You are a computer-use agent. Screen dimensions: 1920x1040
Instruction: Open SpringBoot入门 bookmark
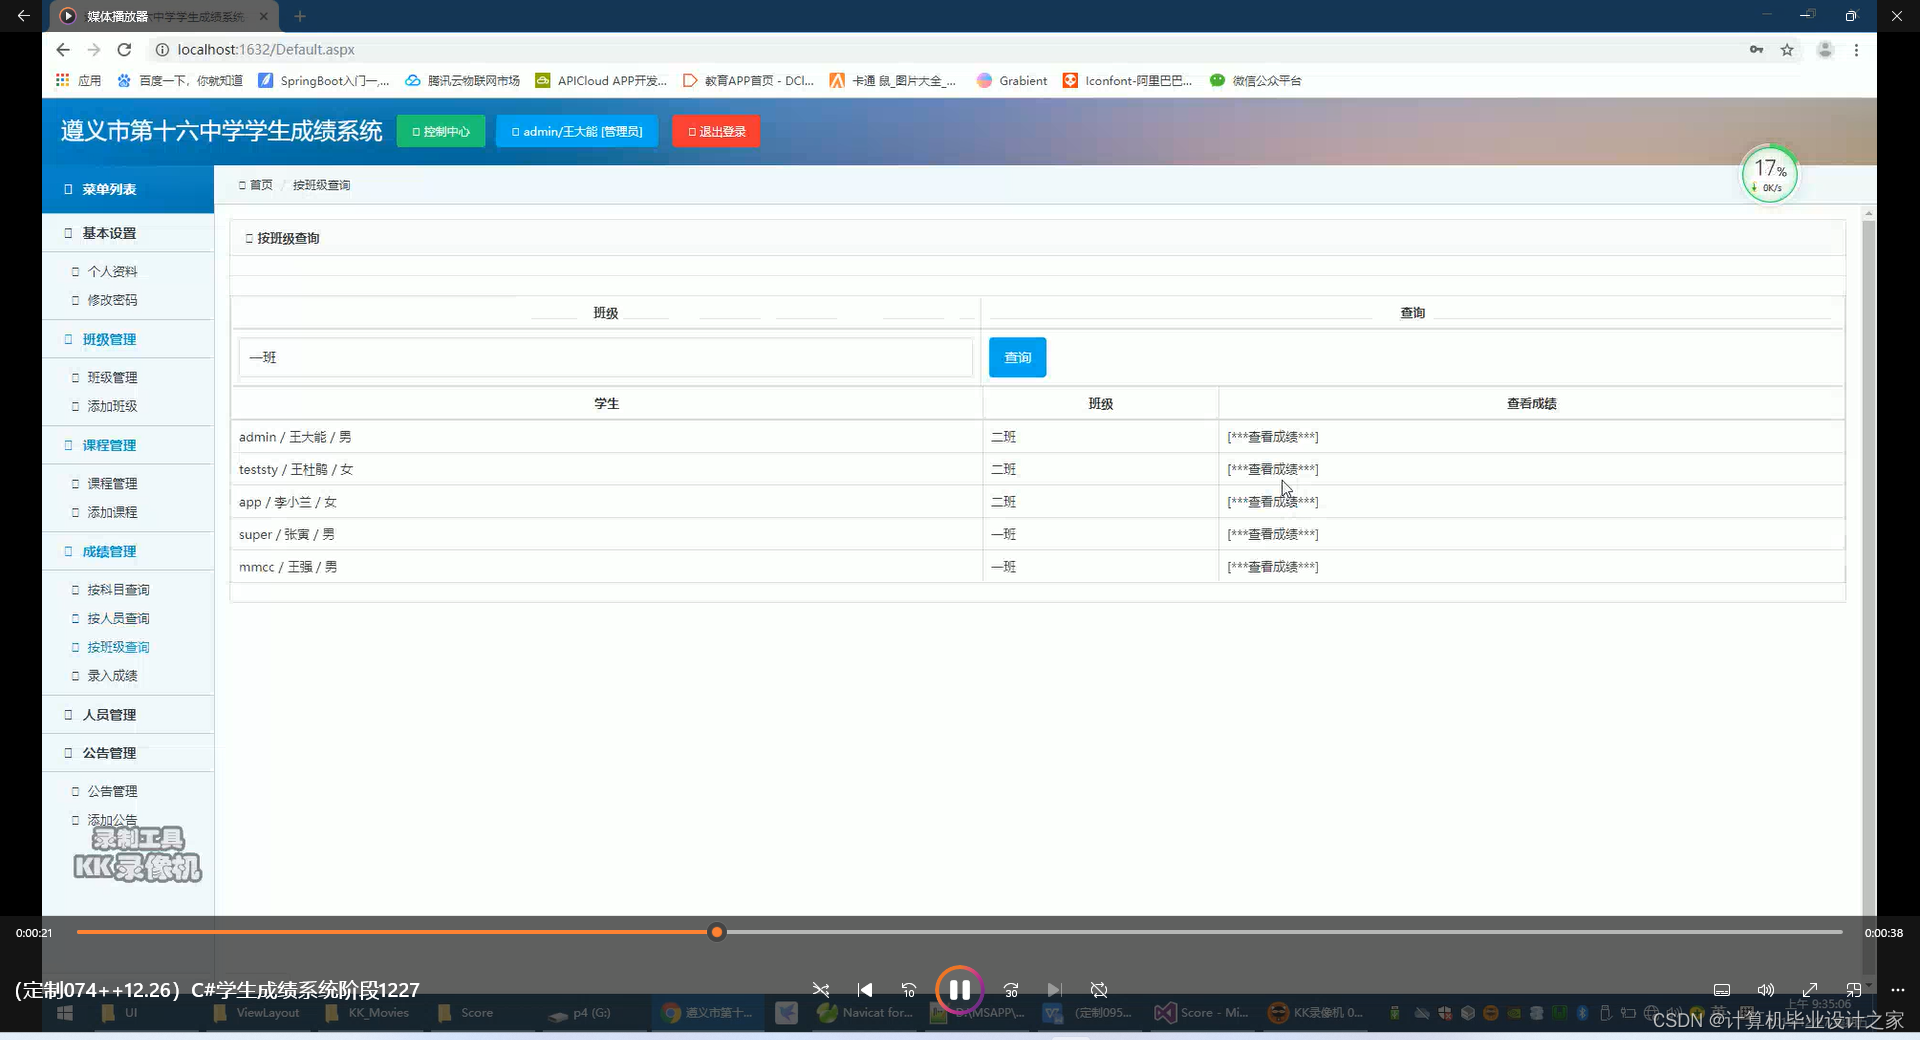pyautogui.click(x=323, y=81)
